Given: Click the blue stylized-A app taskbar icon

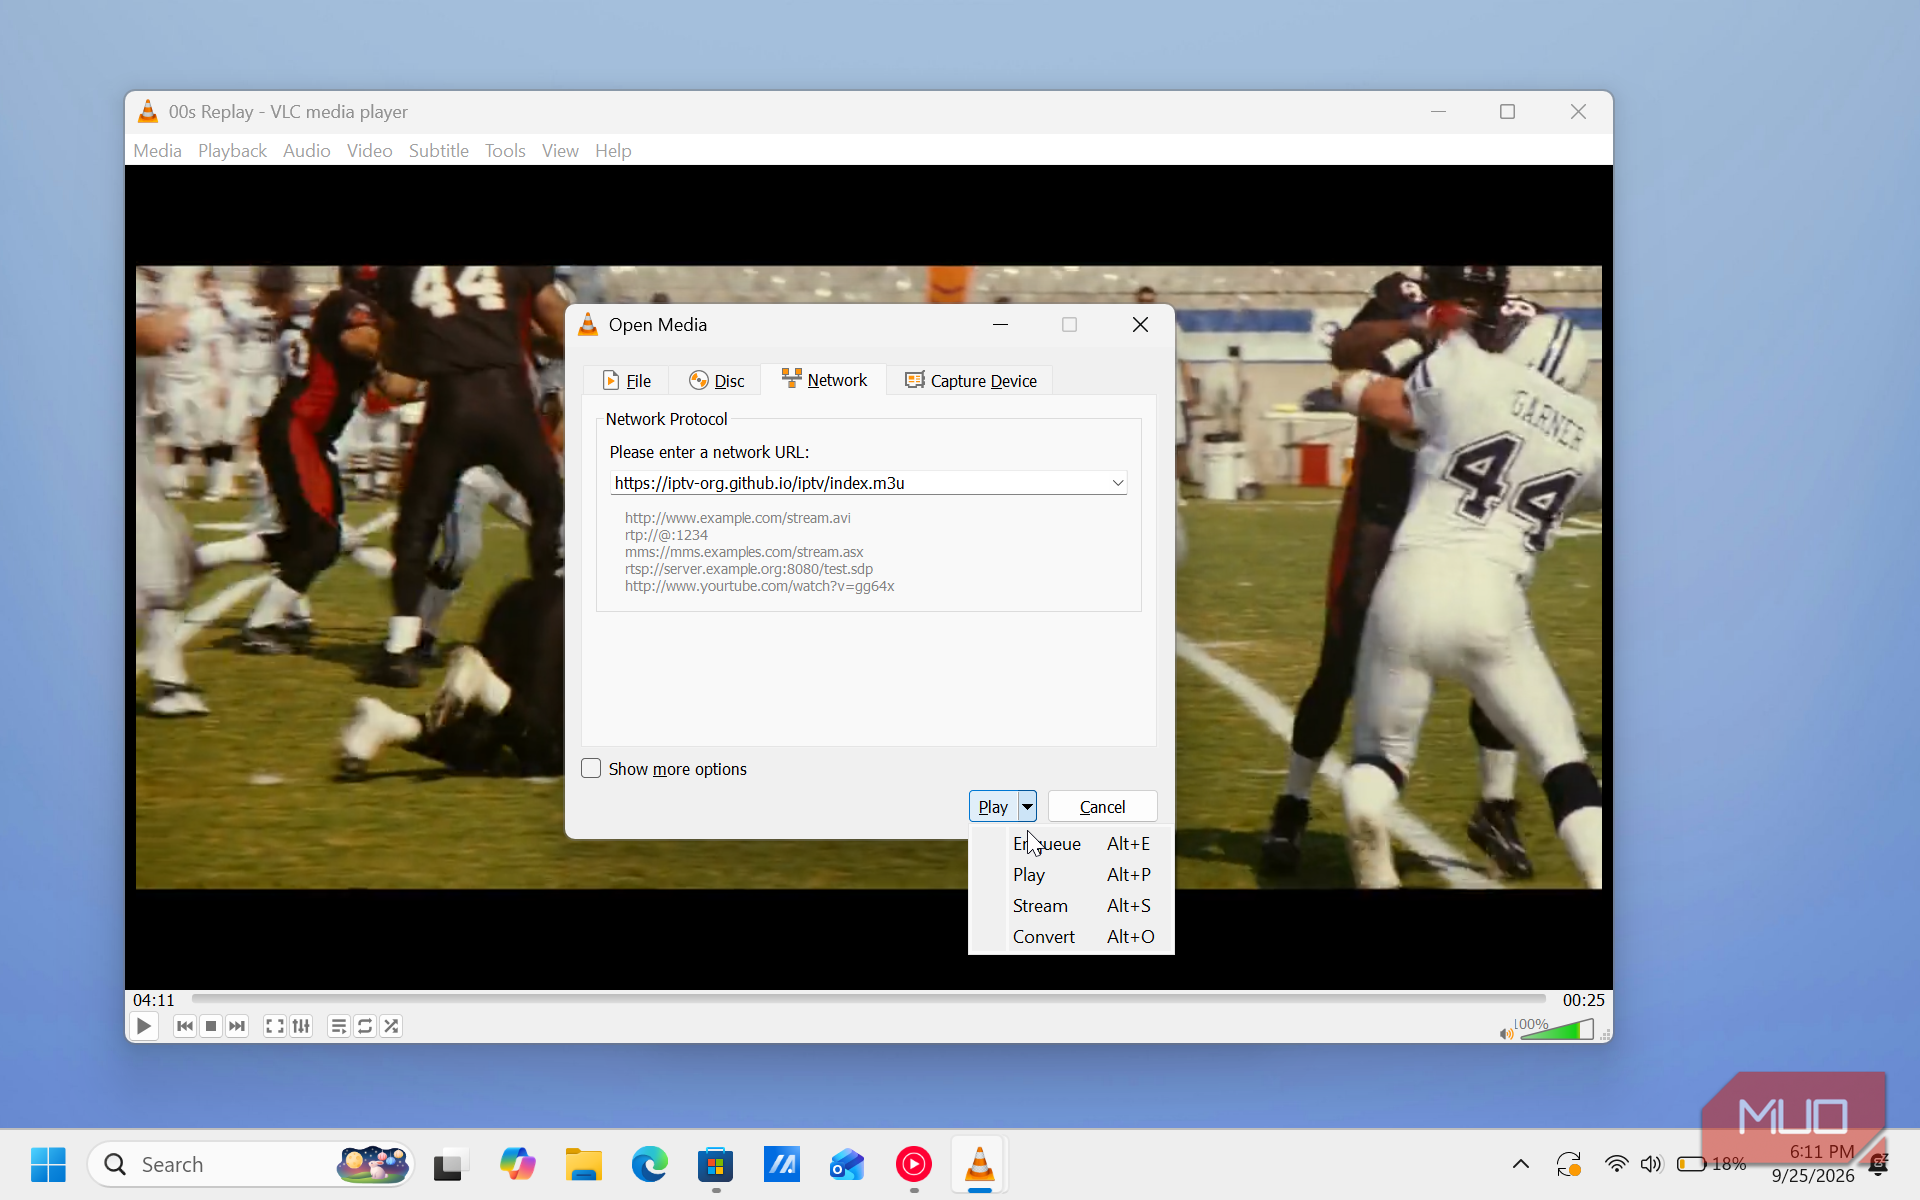Looking at the screenshot, I should 781,1164.
